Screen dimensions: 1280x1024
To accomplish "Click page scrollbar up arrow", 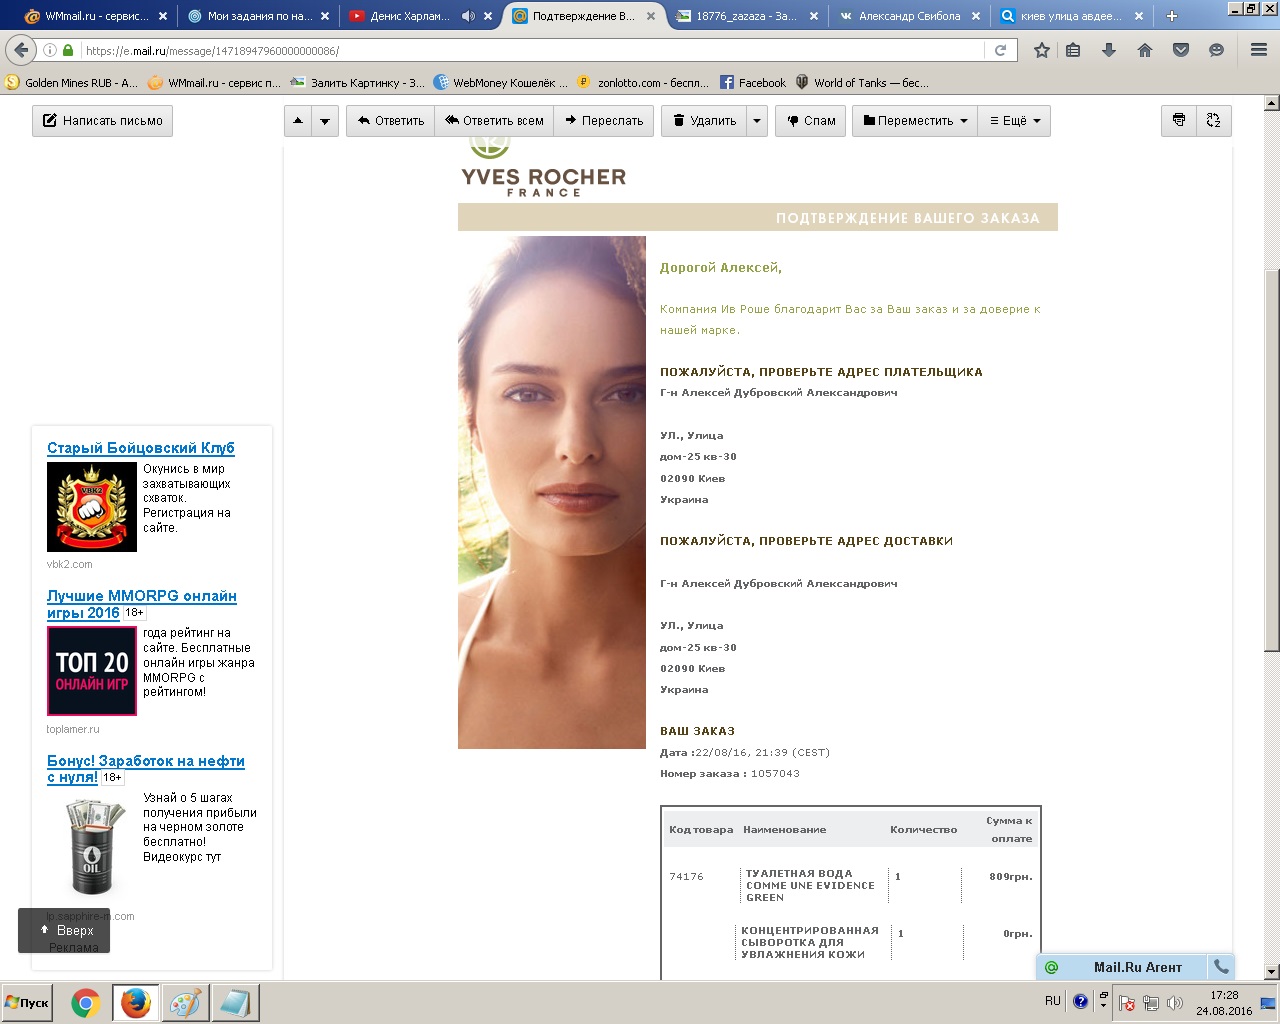I will (x=1272, y=103).
